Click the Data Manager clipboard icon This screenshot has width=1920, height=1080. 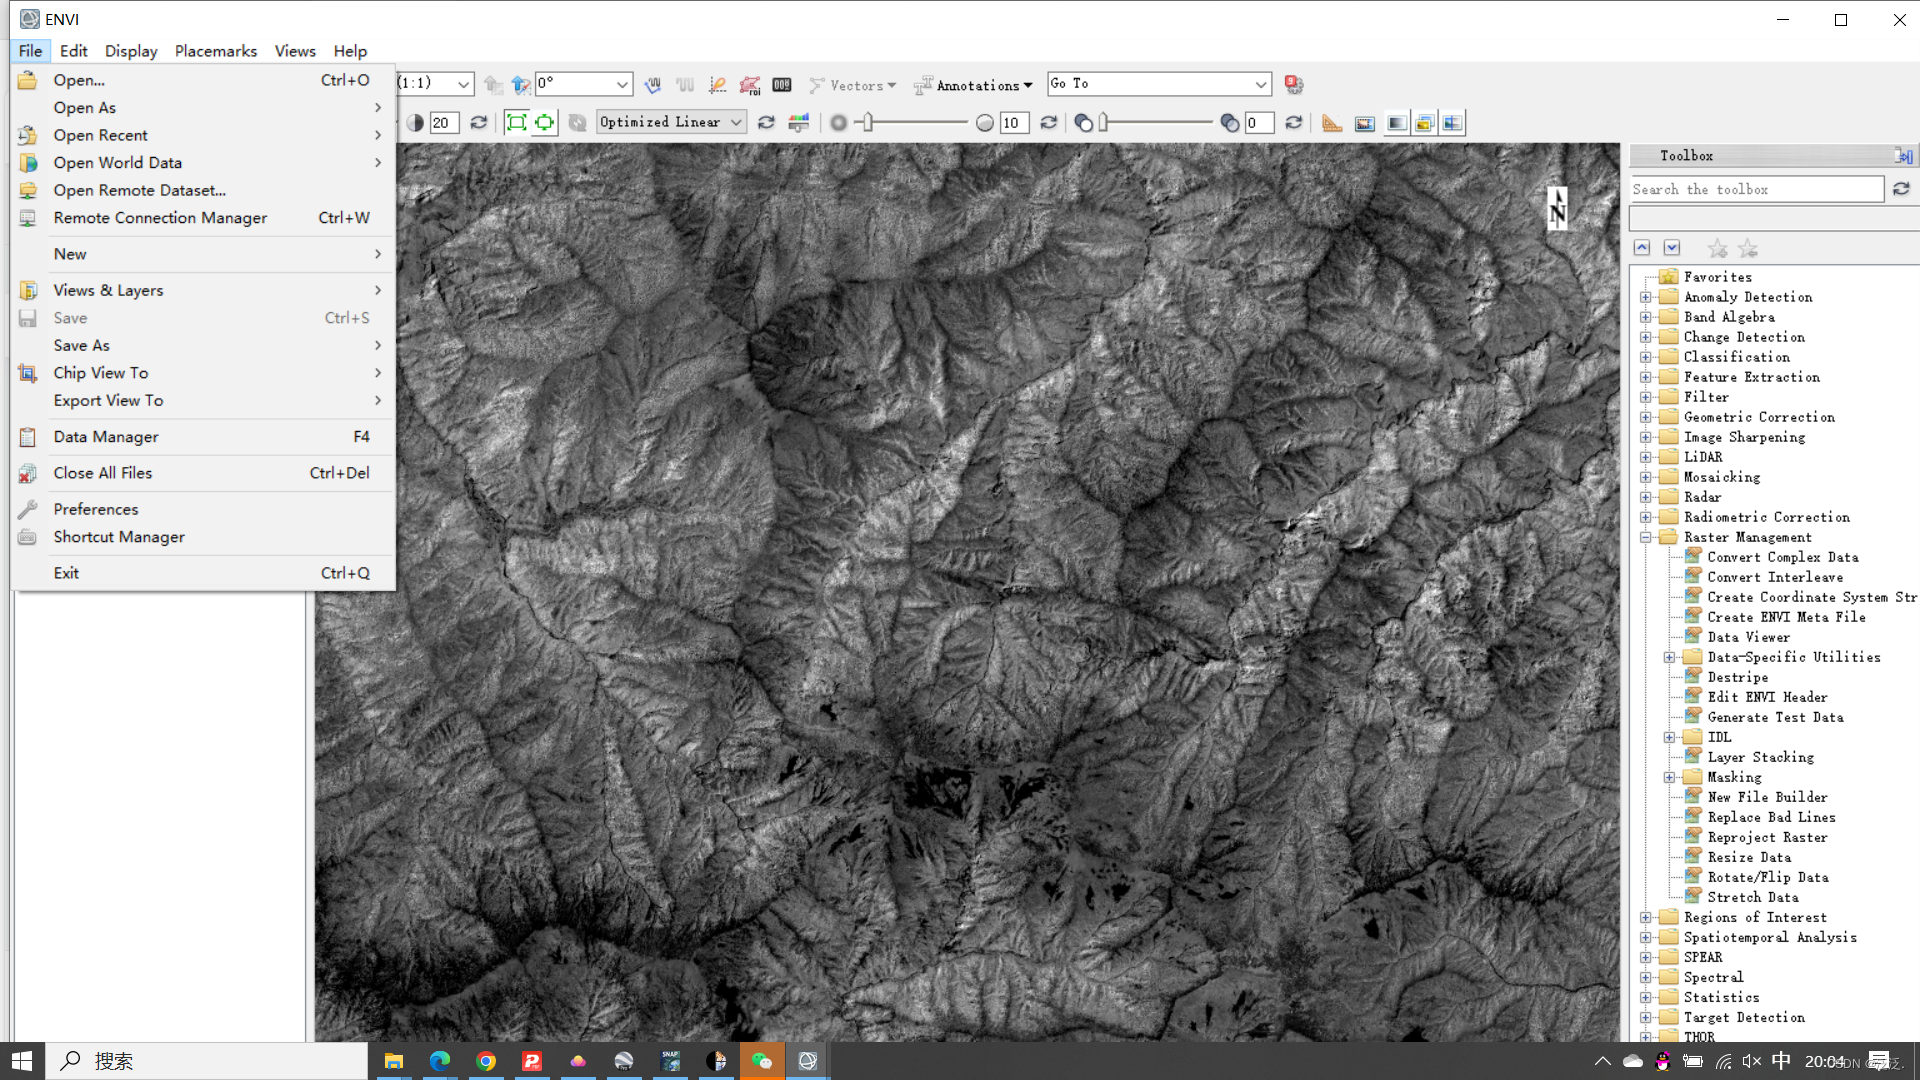click(x=28, y=437)
